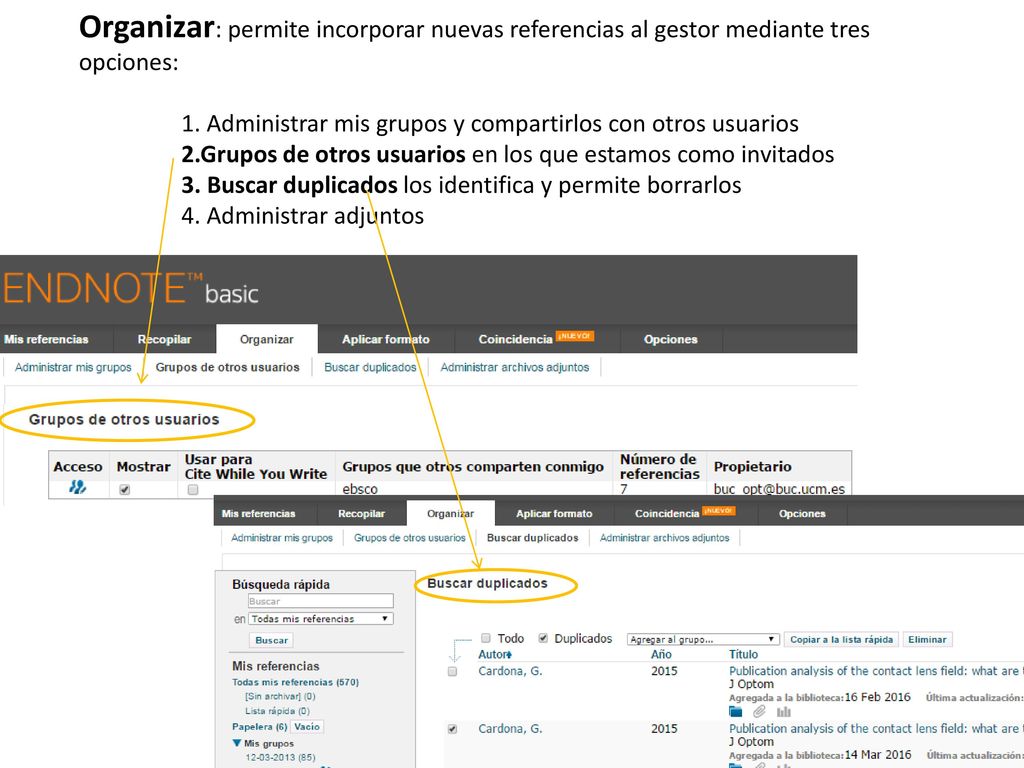
Task: Uncheck the Duplicados checkbox
Action: [x=543, y=638]
